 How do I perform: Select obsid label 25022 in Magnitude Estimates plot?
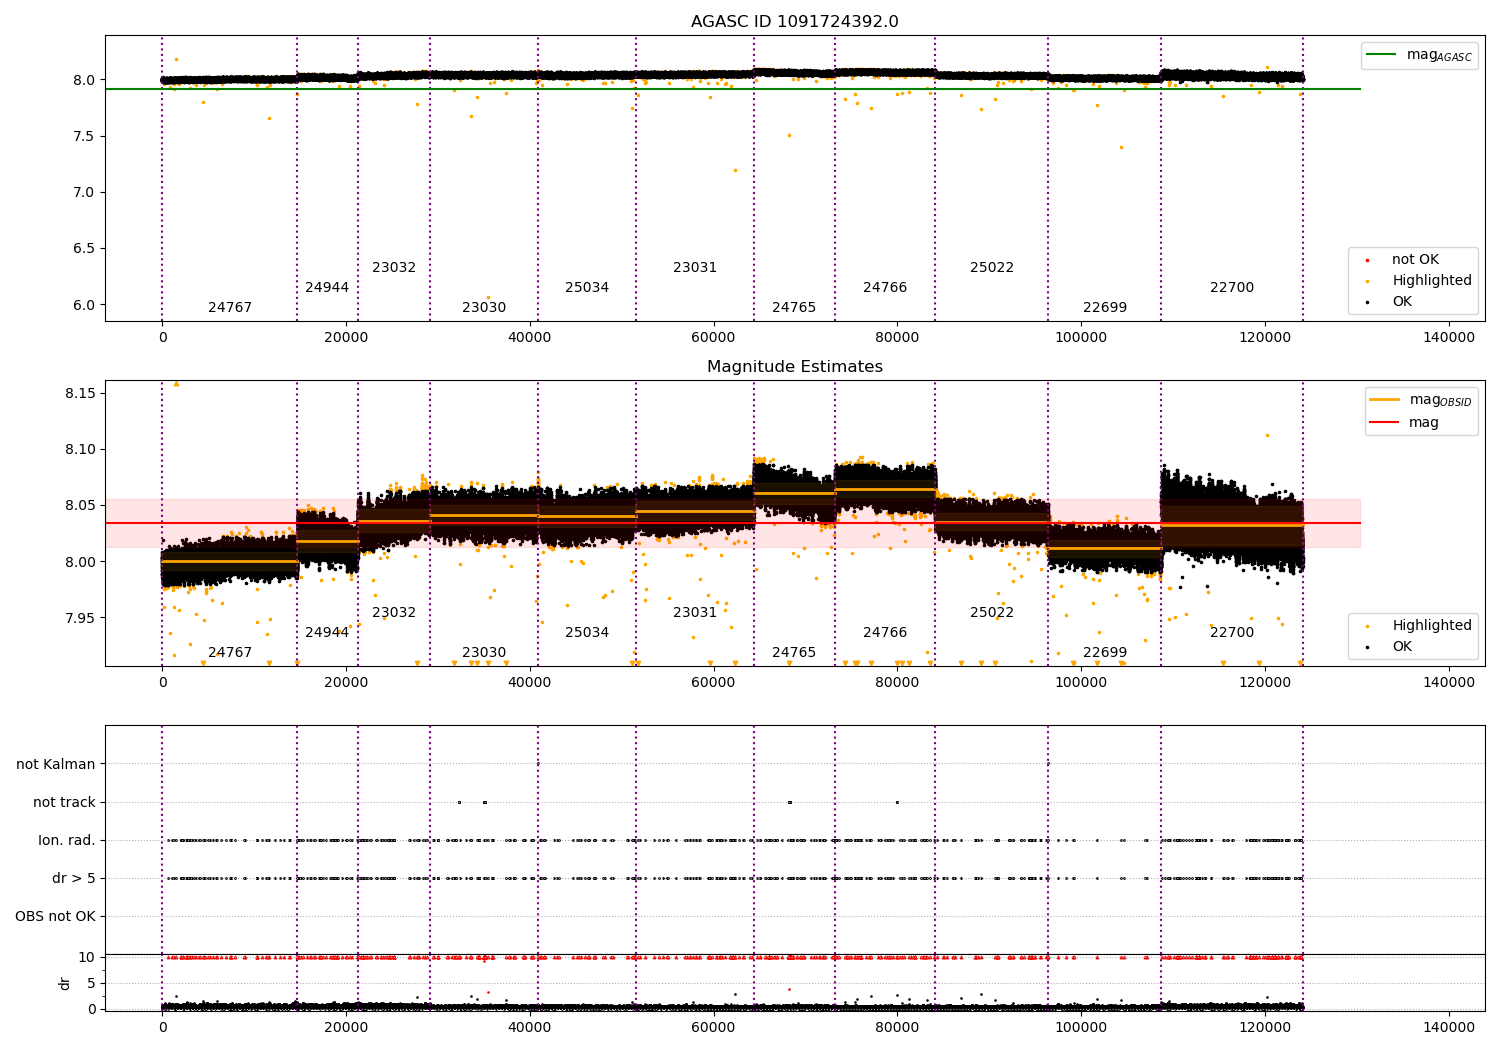[x=992, y=613]
